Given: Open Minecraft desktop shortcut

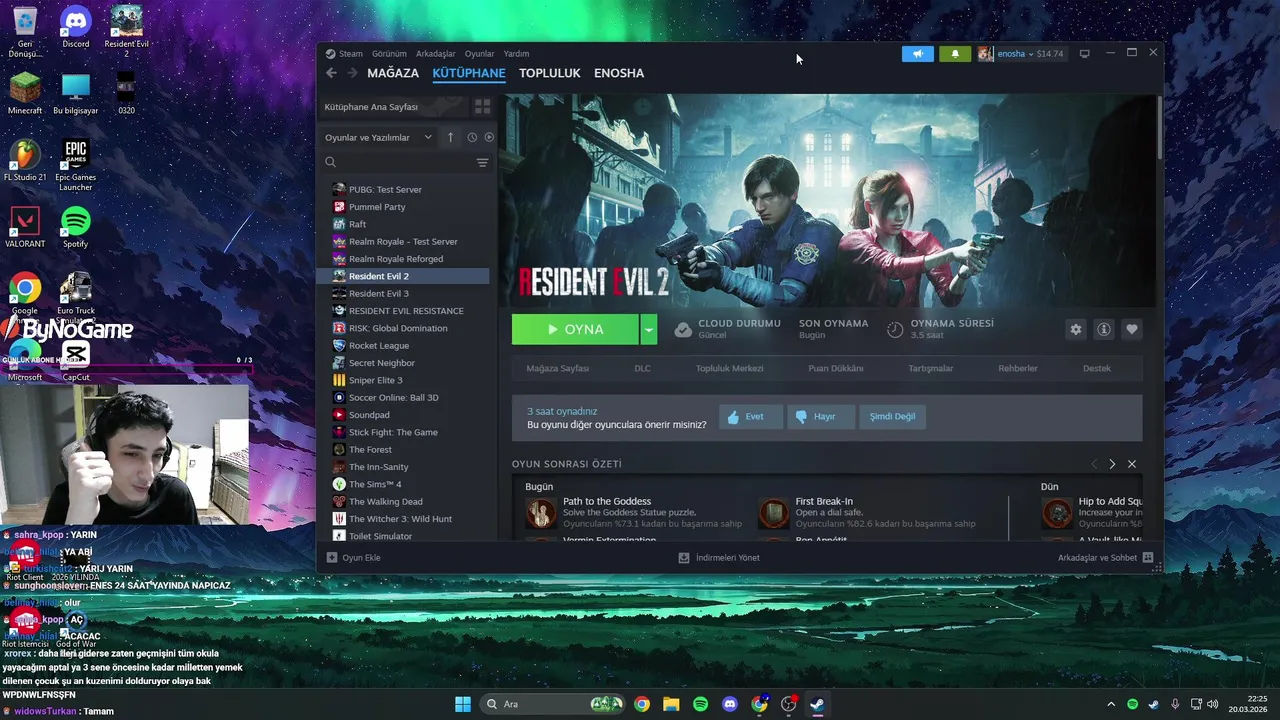Looking at the screenshot, I should (25, 94).
